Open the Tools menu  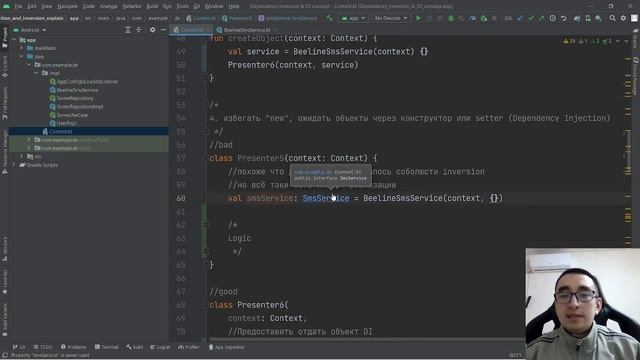182,6
